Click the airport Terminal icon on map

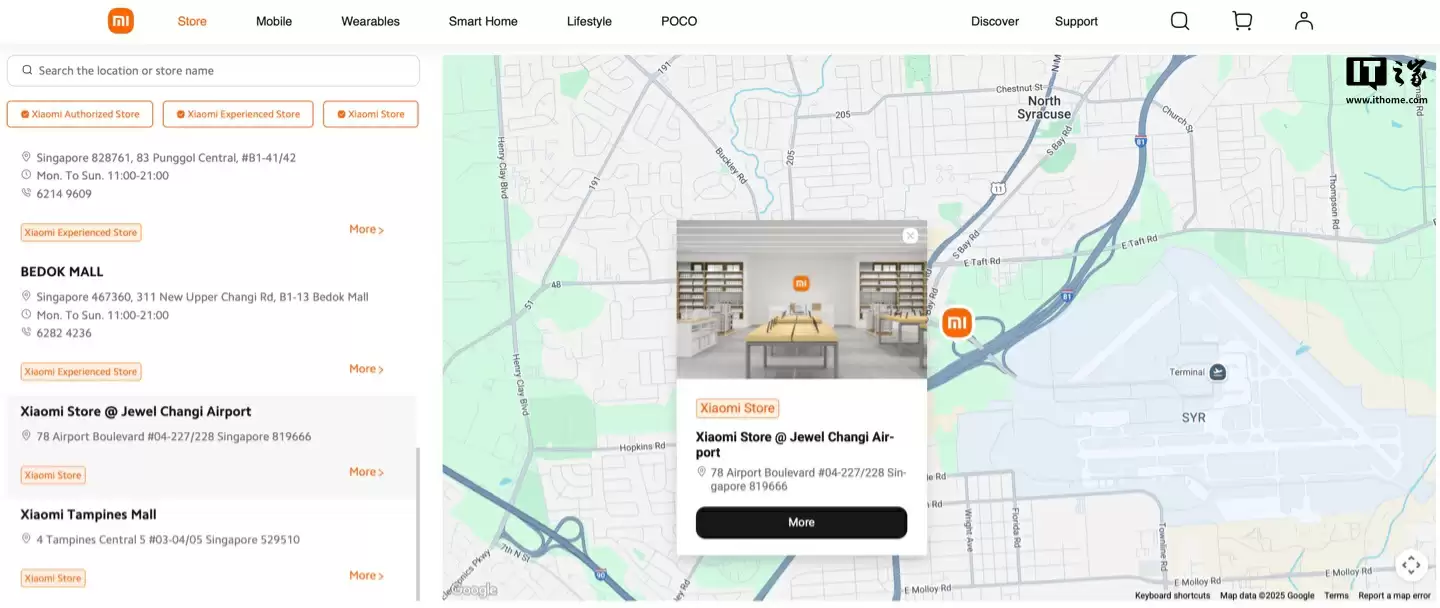1217,372
